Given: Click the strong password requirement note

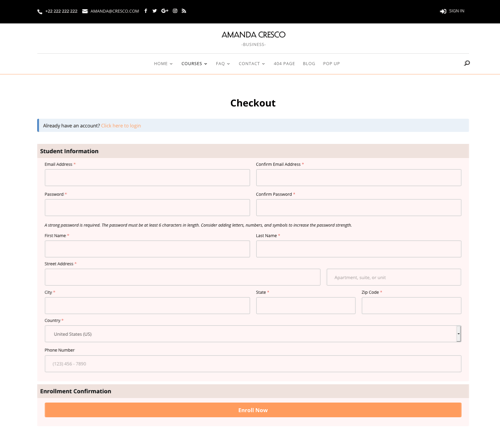Looking at the screenshot, I should (198, 225).
